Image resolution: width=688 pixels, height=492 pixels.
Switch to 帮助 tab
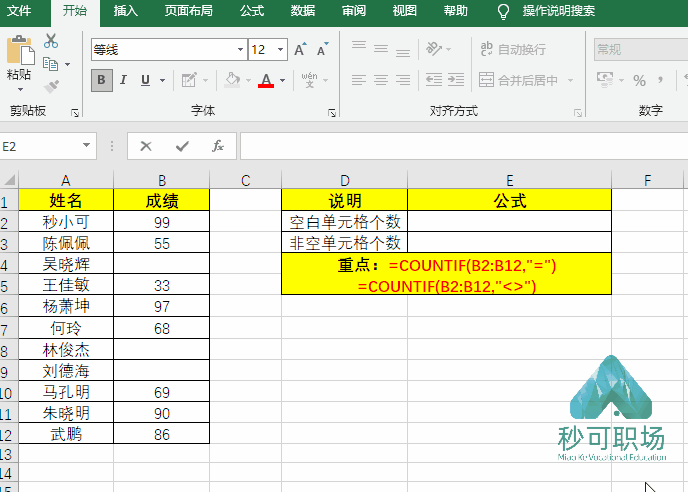click(x=455, y=11)
